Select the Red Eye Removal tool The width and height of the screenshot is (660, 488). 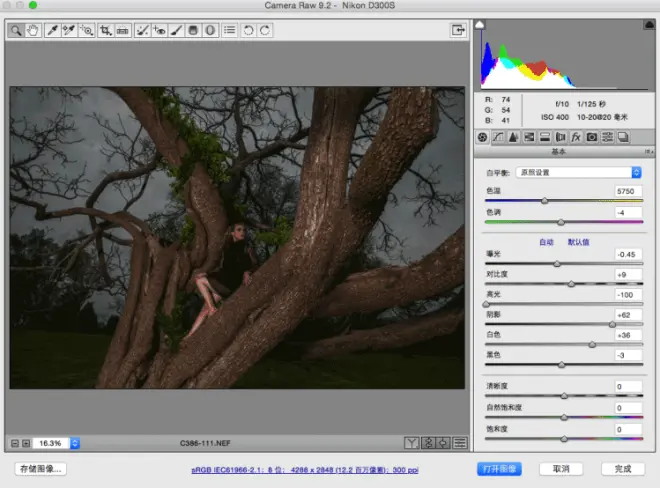(159, 30)
